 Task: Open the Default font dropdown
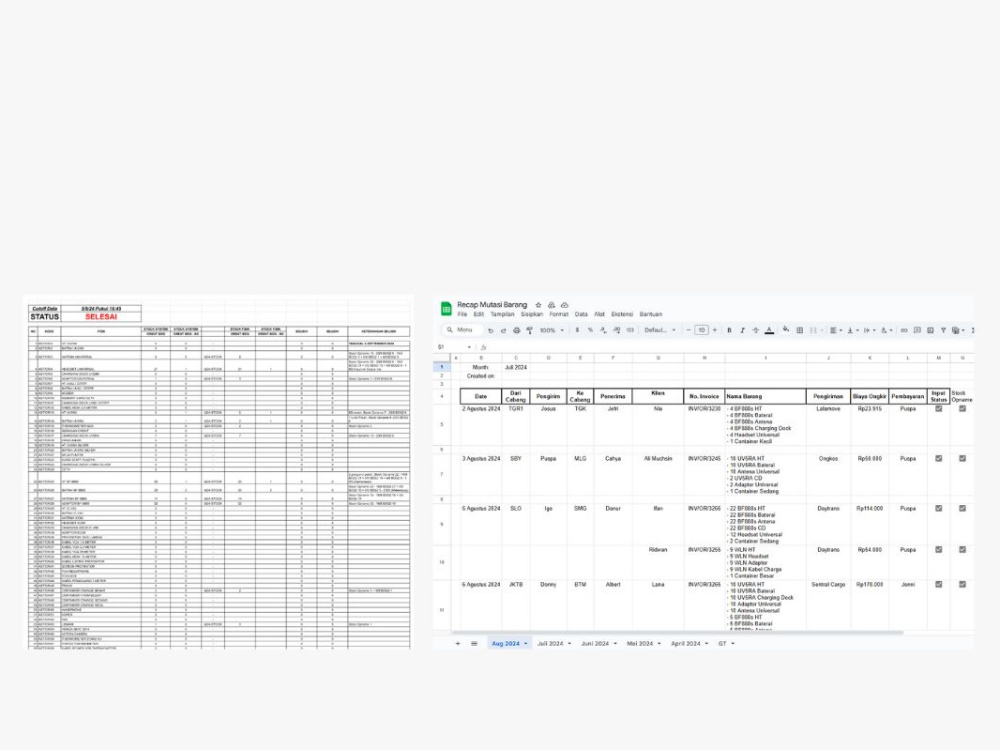coord(659,330)
